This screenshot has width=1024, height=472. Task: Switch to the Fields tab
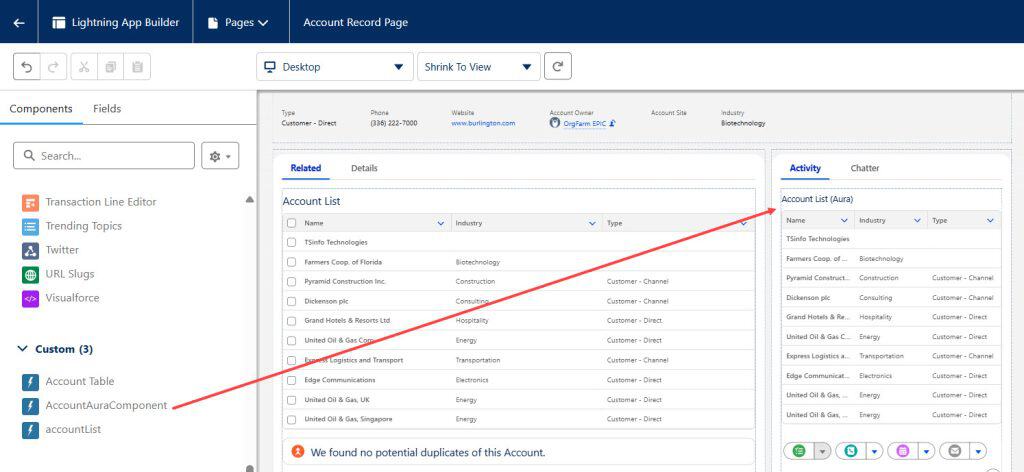coord(107,109)
